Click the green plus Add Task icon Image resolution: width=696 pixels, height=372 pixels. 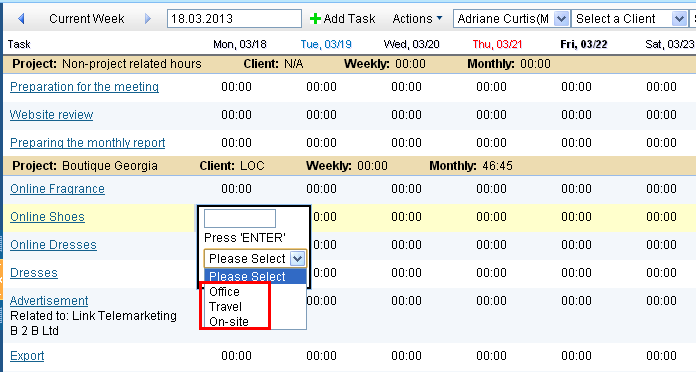click(x=315, y=19)
